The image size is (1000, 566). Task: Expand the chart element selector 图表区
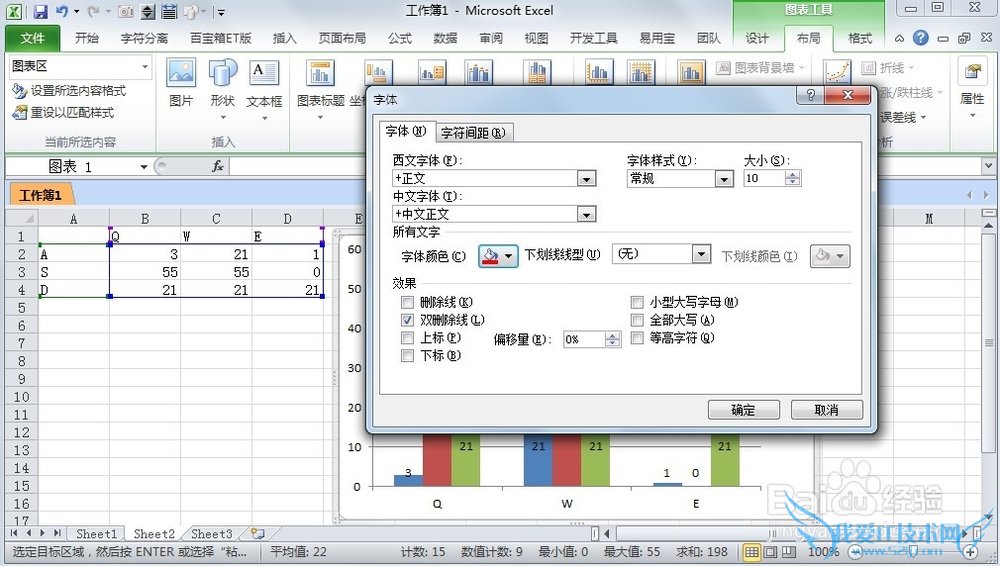click(x=145, y=66)
